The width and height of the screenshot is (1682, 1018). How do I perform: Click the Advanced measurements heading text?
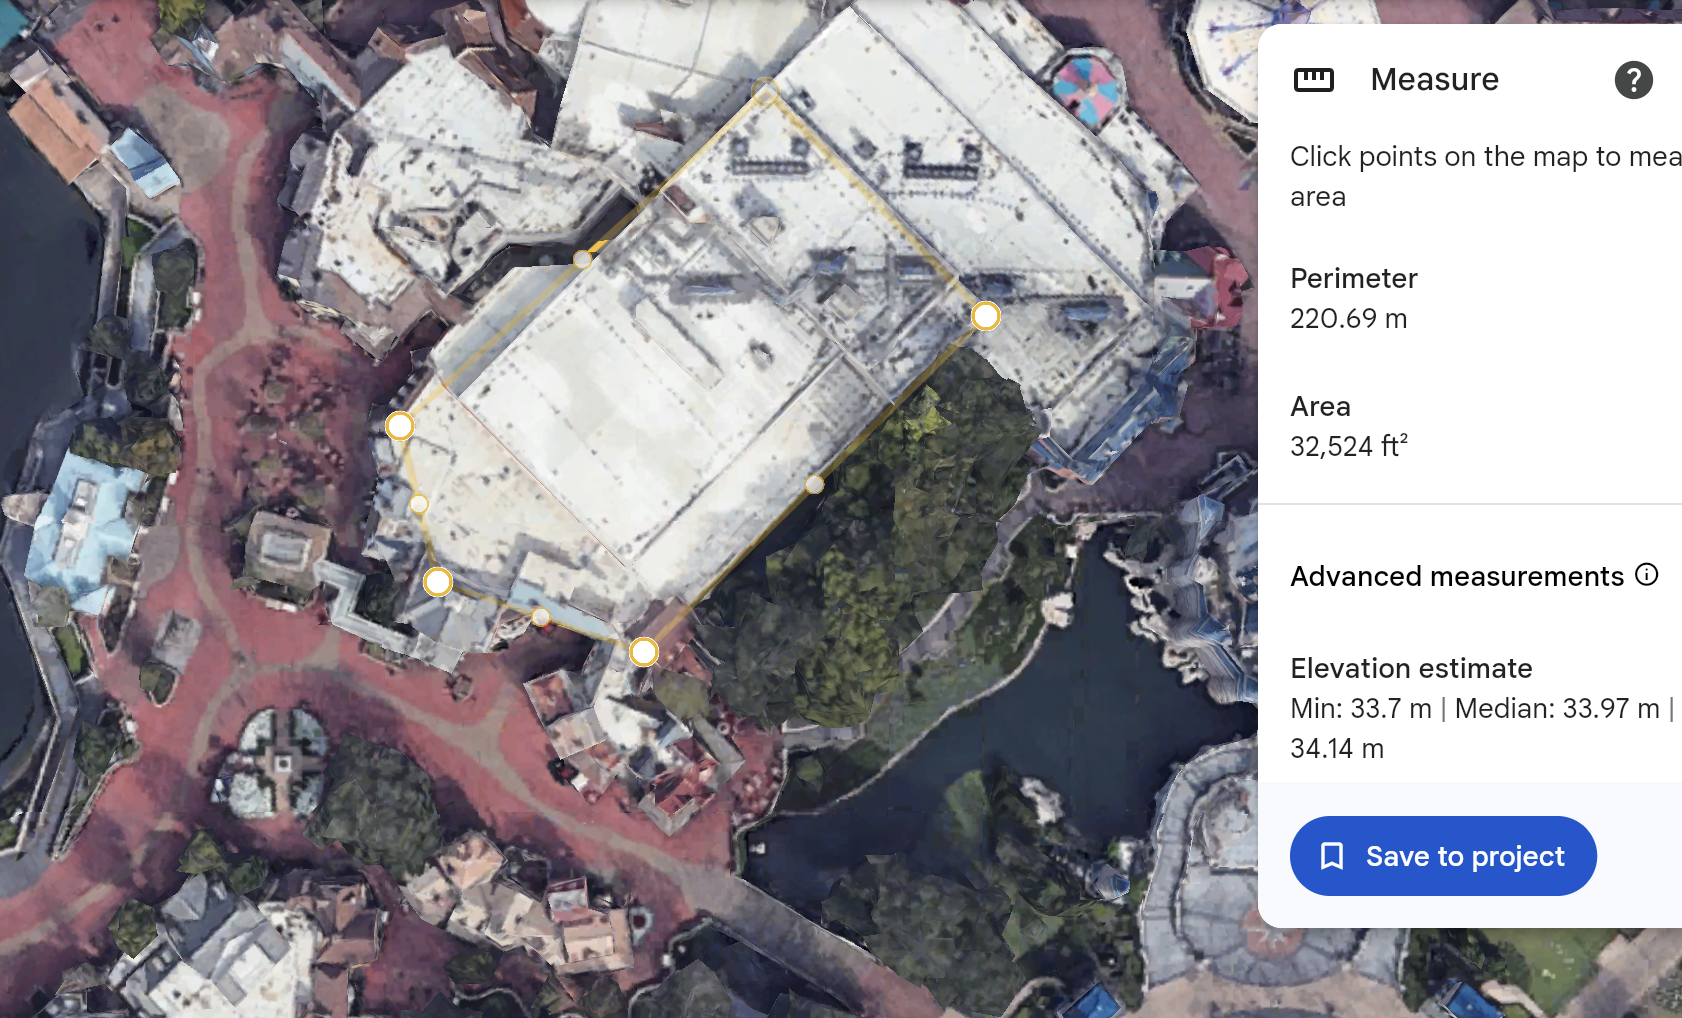pyautogui.click(x=1456, y=577)
